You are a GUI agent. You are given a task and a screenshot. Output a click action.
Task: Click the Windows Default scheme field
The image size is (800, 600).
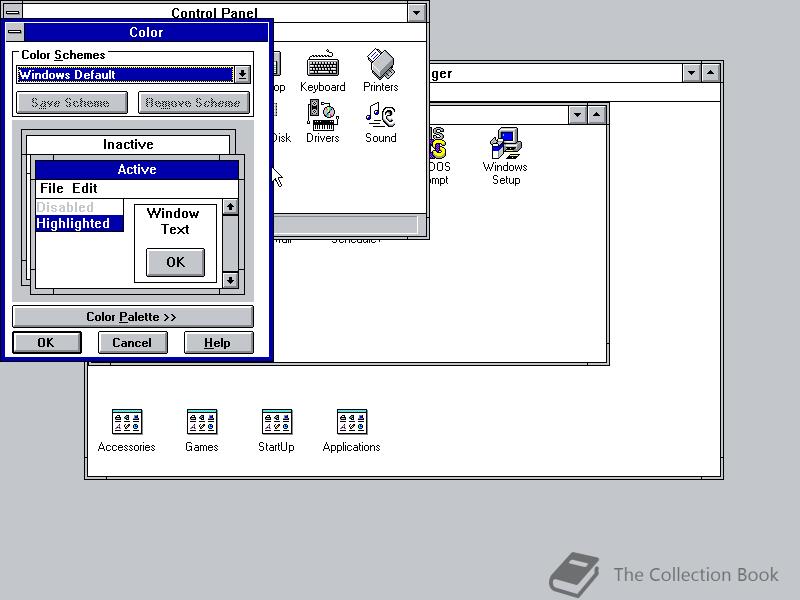[x=125, y=74]
